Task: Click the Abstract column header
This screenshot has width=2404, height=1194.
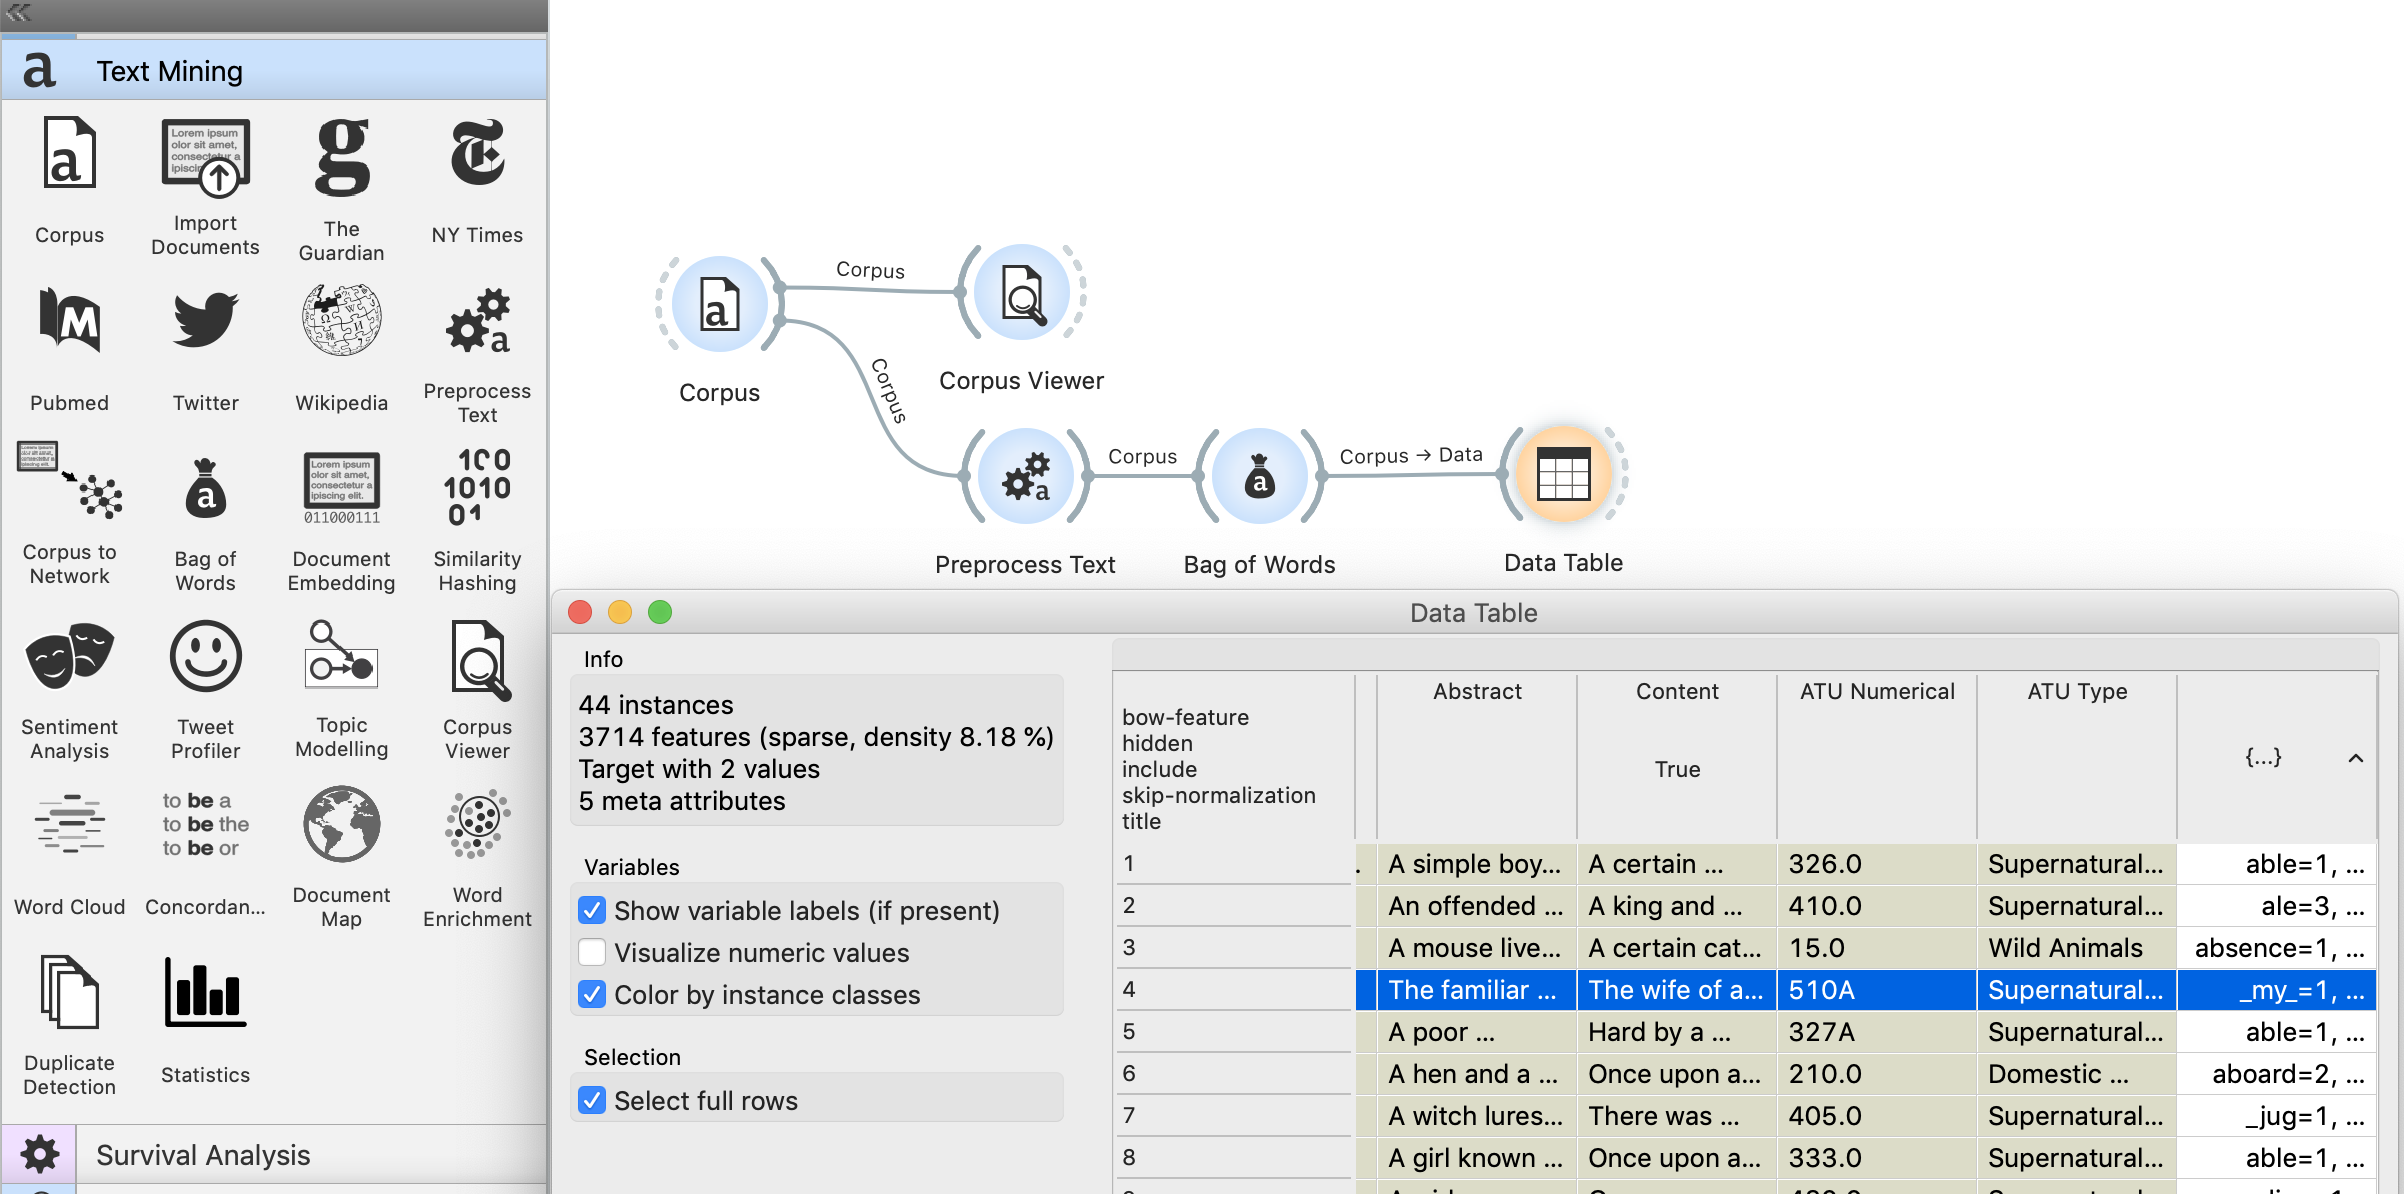Action: (1476, 691)
